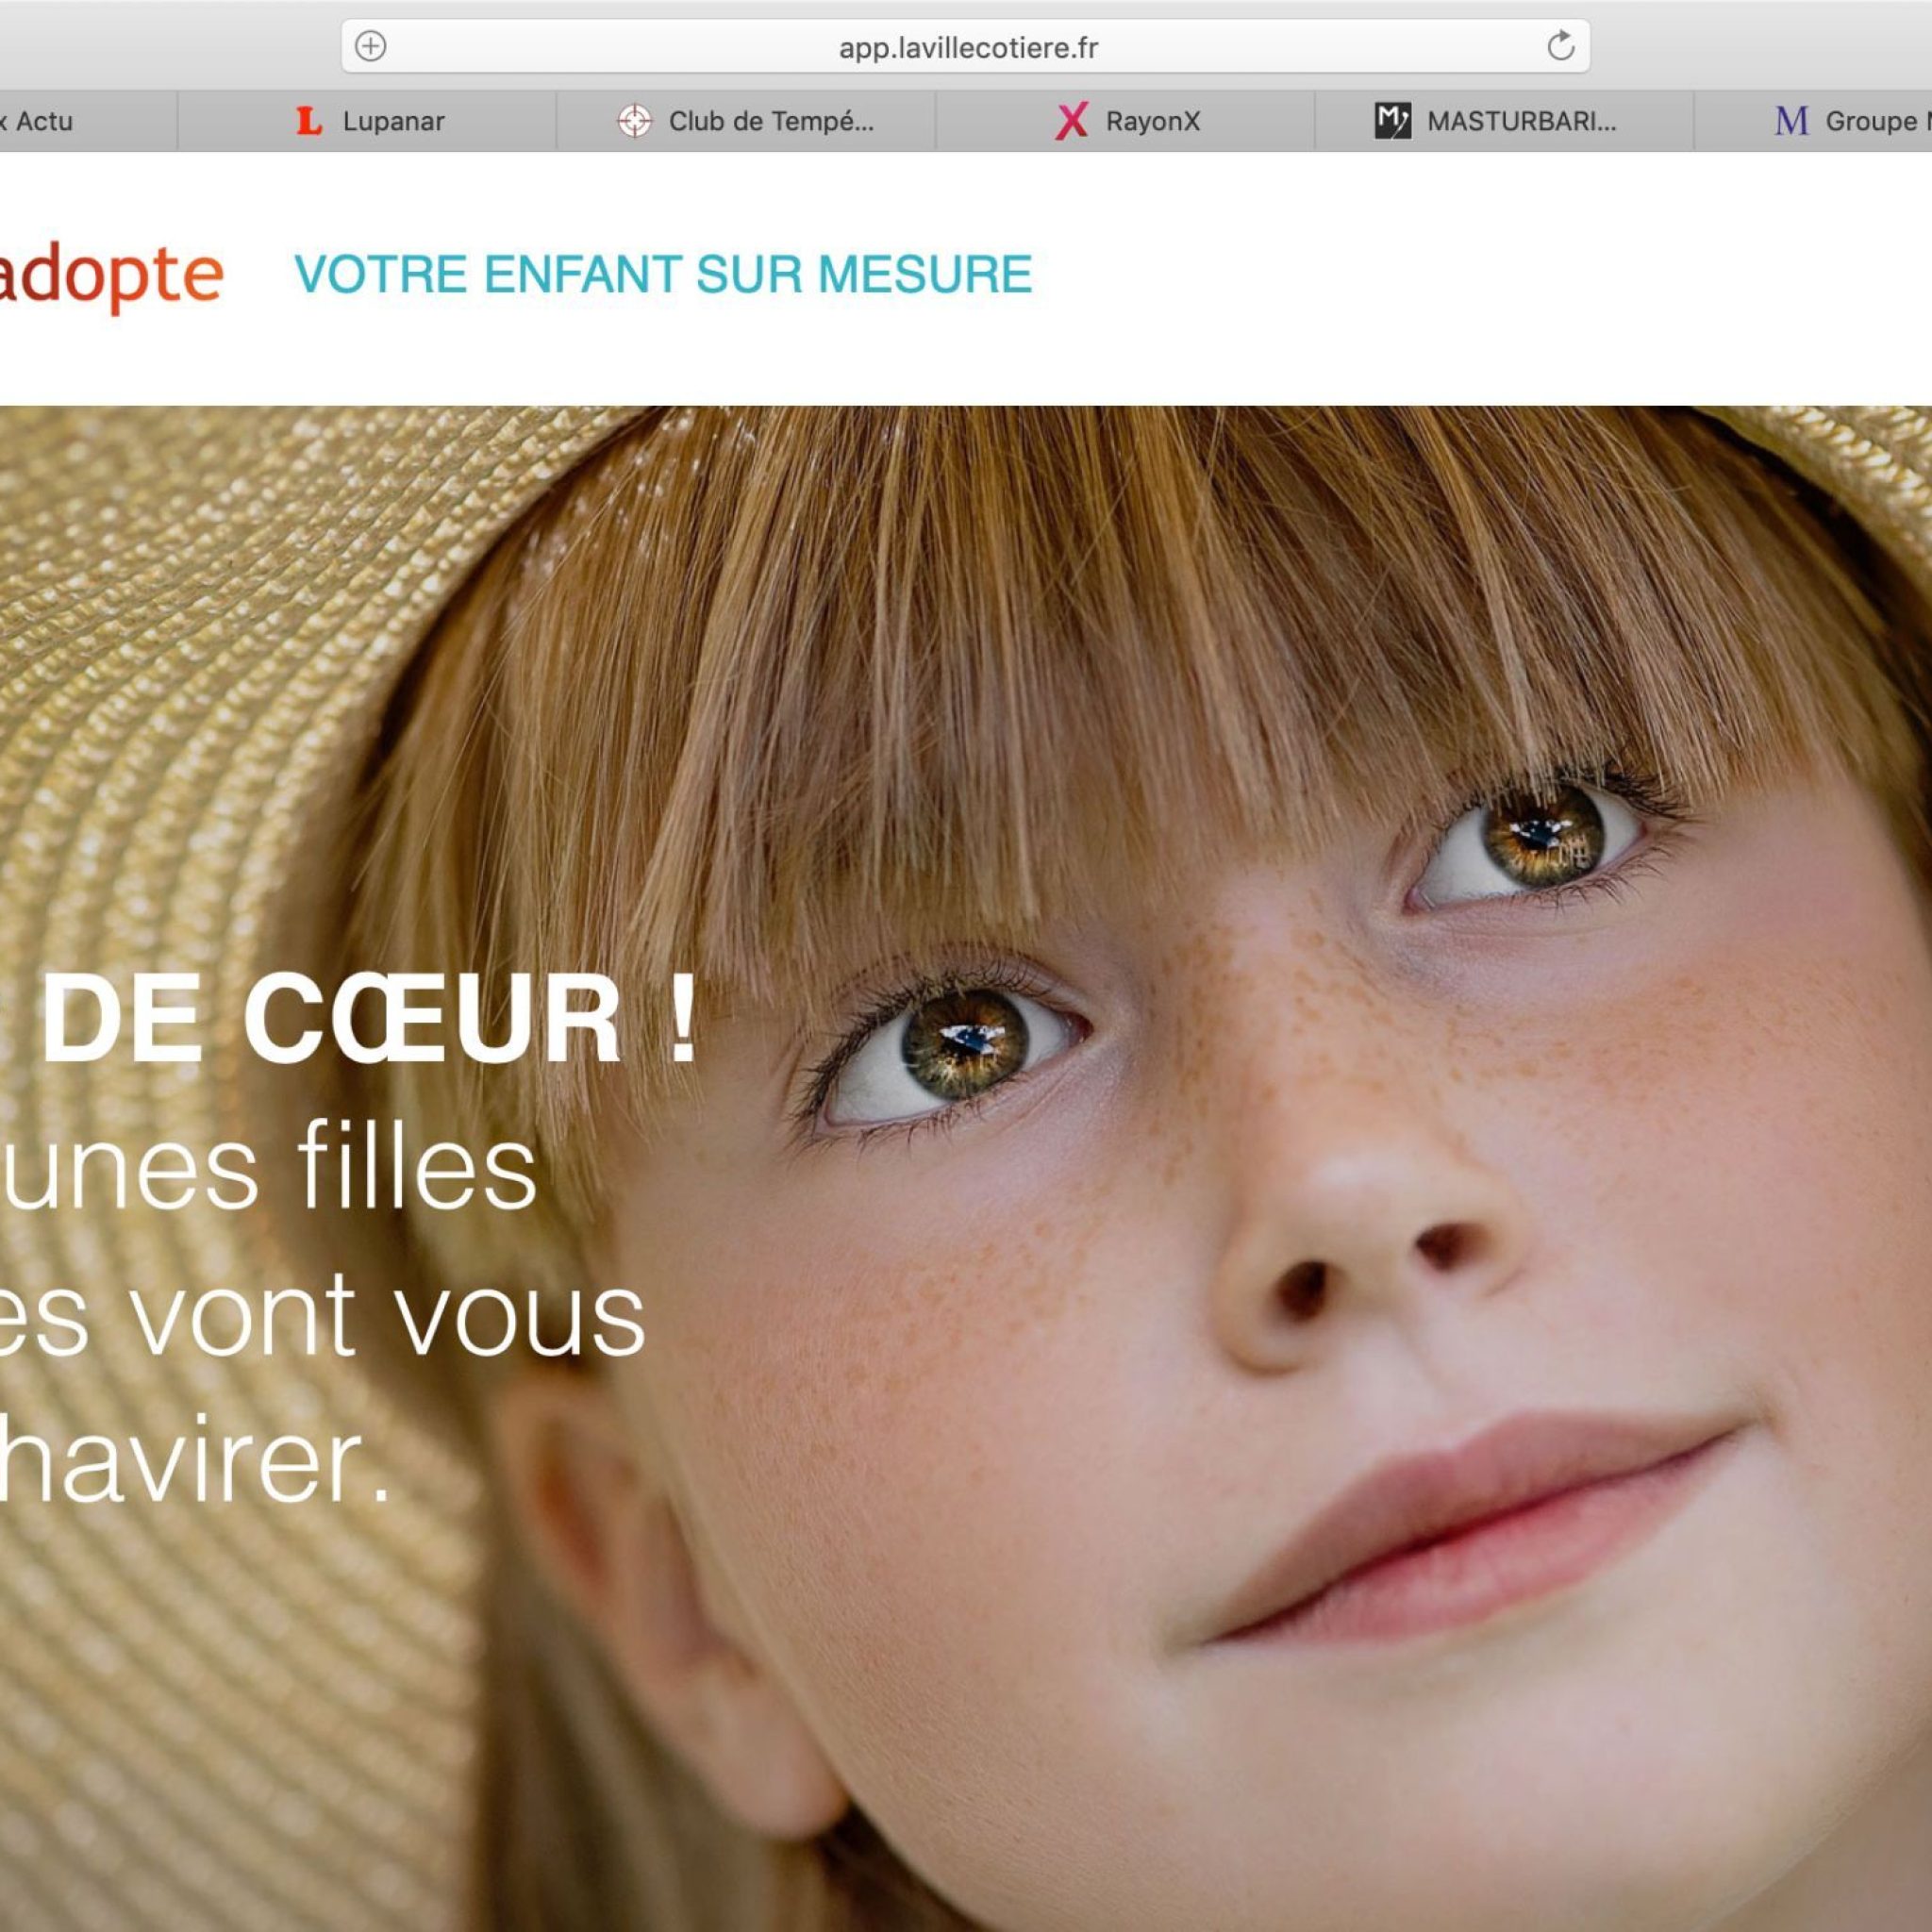Click the DE CŒUR ! headline

(369, 1019)
